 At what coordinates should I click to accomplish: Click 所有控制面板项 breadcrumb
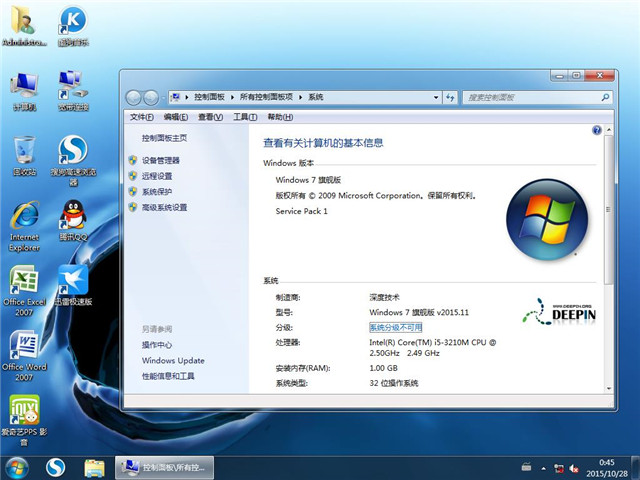click(266, 97)
